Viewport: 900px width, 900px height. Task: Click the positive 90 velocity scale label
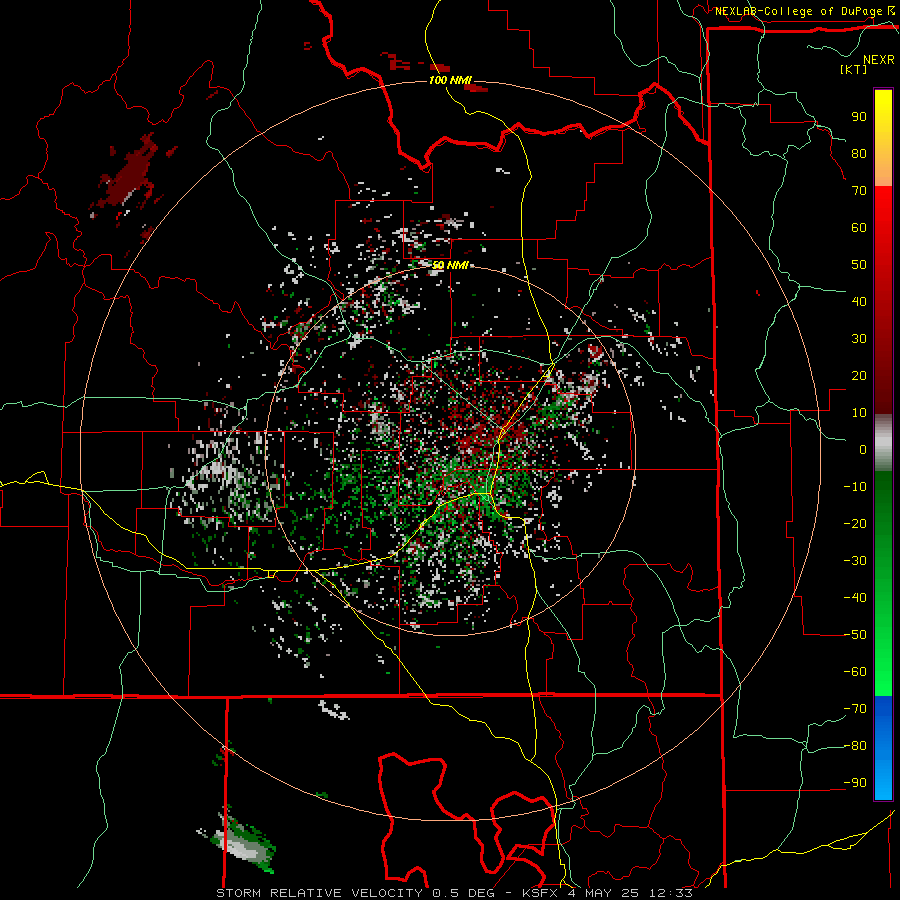[x=859, y=117]
